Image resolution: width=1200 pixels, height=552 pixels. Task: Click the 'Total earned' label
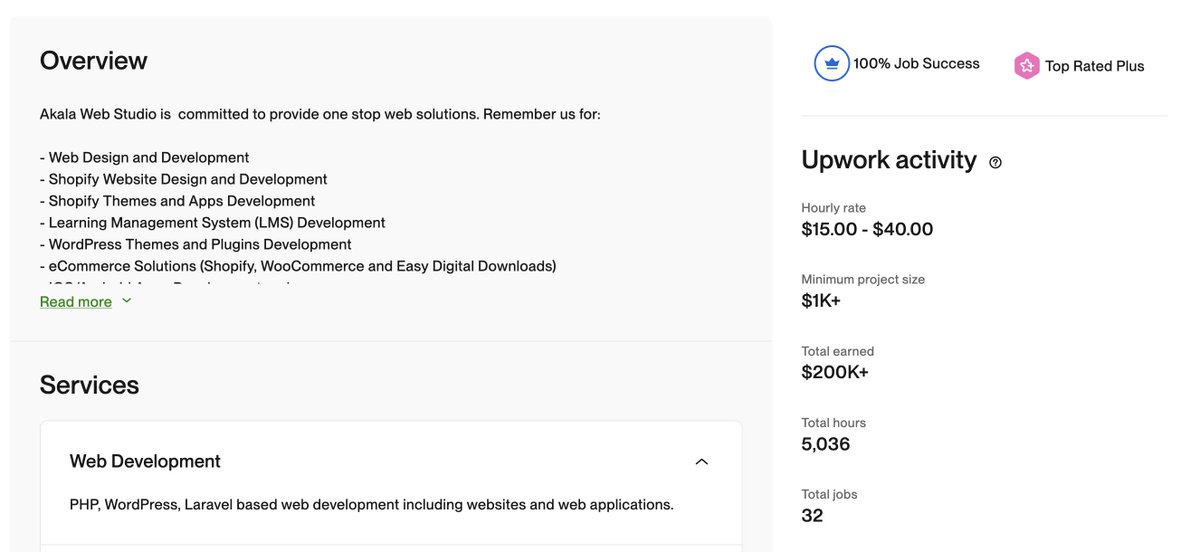838,351
